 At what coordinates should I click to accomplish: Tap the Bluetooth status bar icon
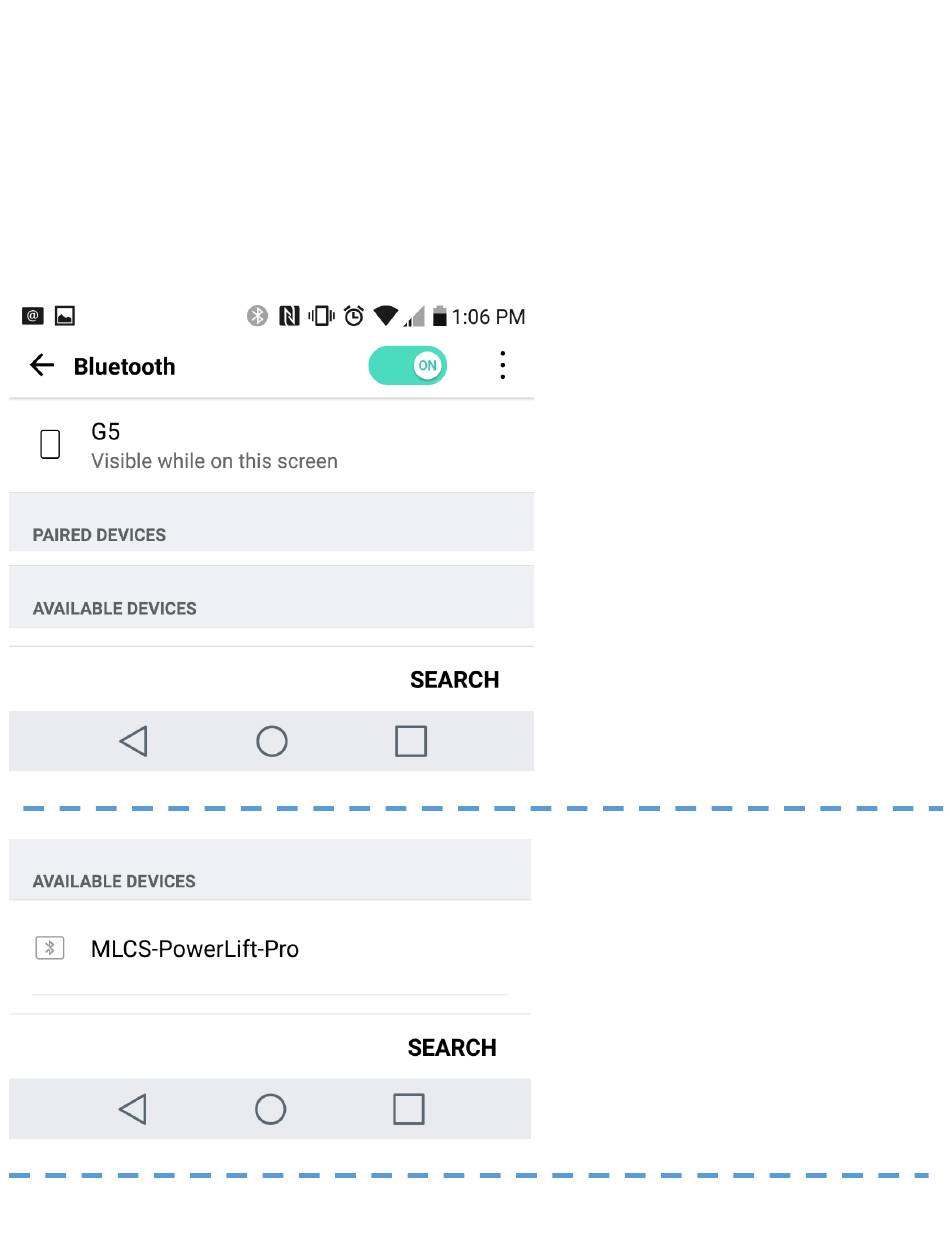(x=258, y=316)
